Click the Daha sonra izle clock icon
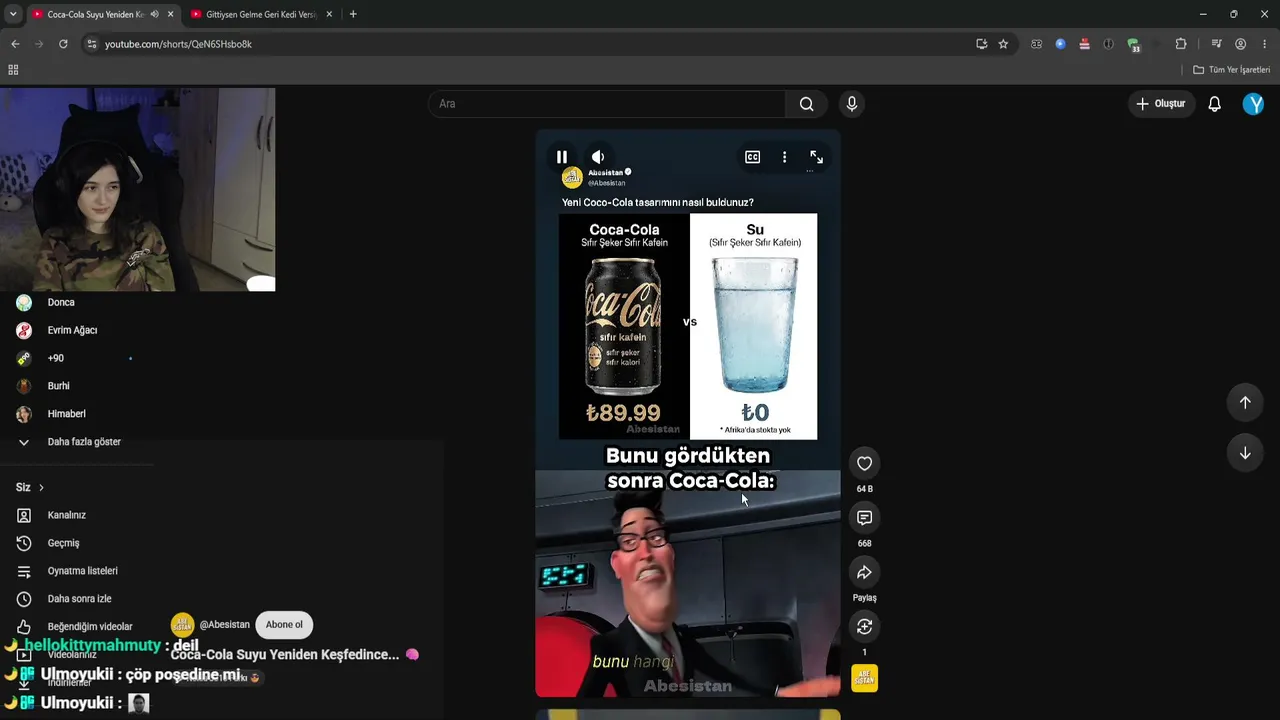The width and height of the screenshot is (1280, 720). (24, 599)
